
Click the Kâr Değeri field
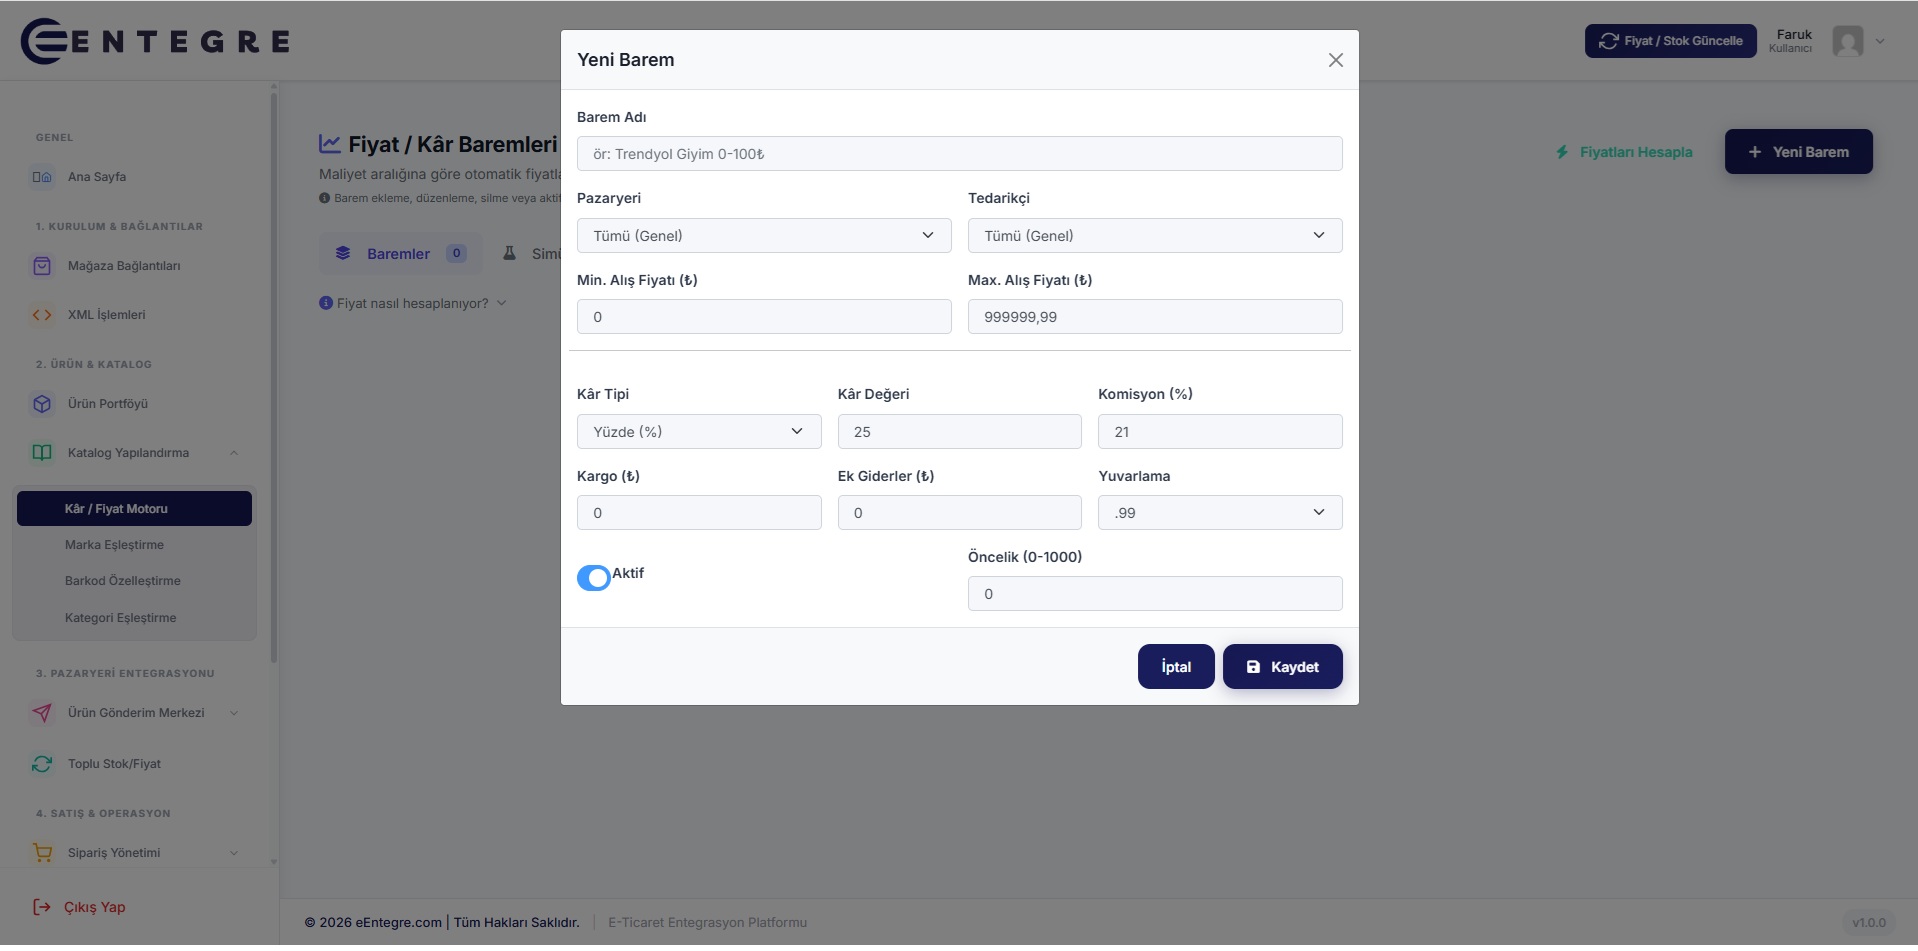[960, 432]
